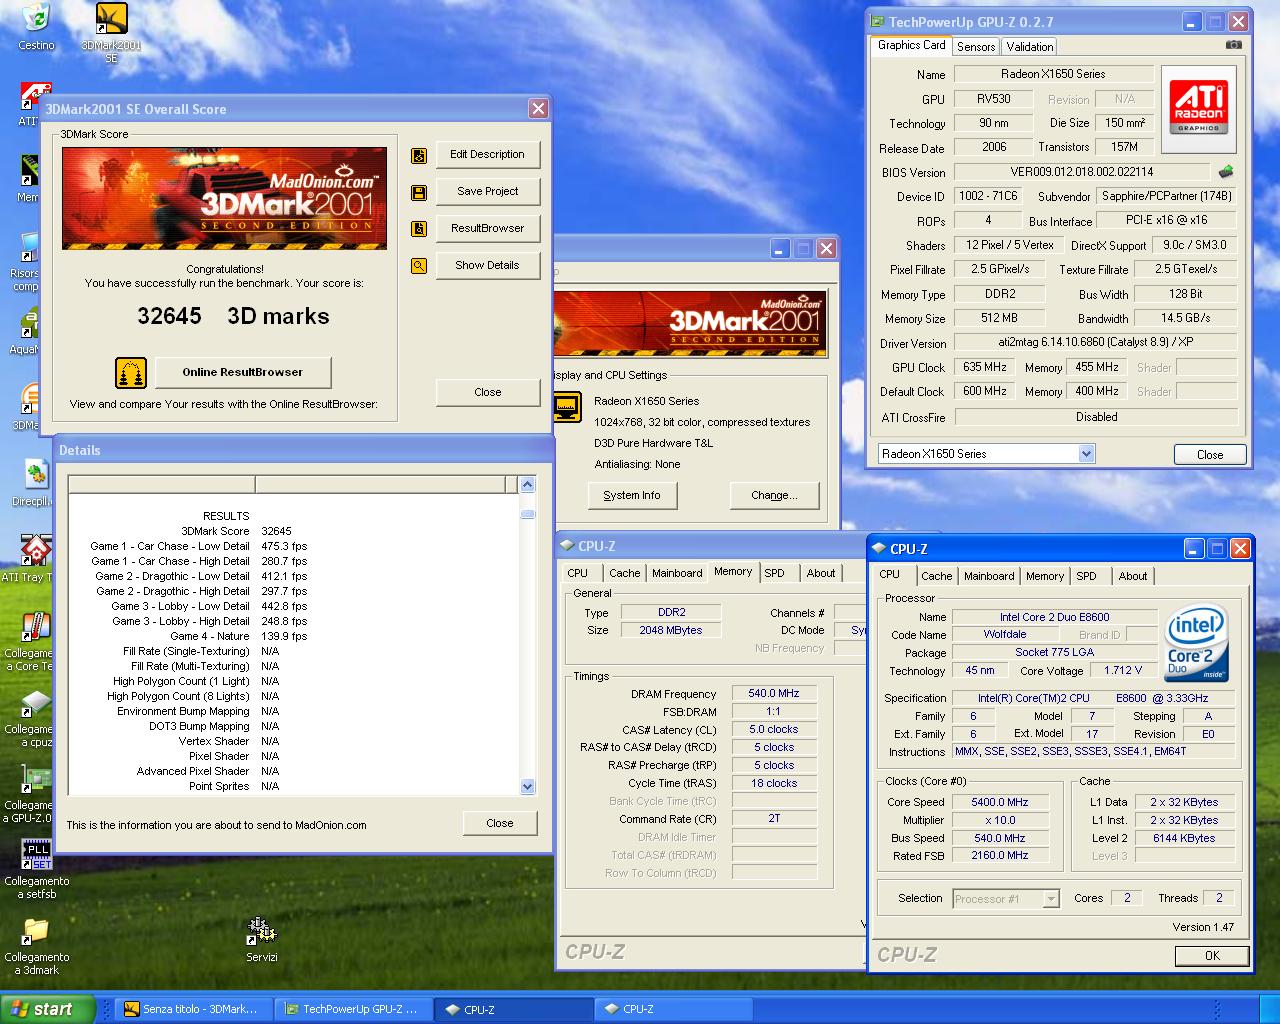Open the Cache tab in front CPU-Z window
Image resolution: width=1280 pixels, height=1024 pixels.
(x=937, y=576)
